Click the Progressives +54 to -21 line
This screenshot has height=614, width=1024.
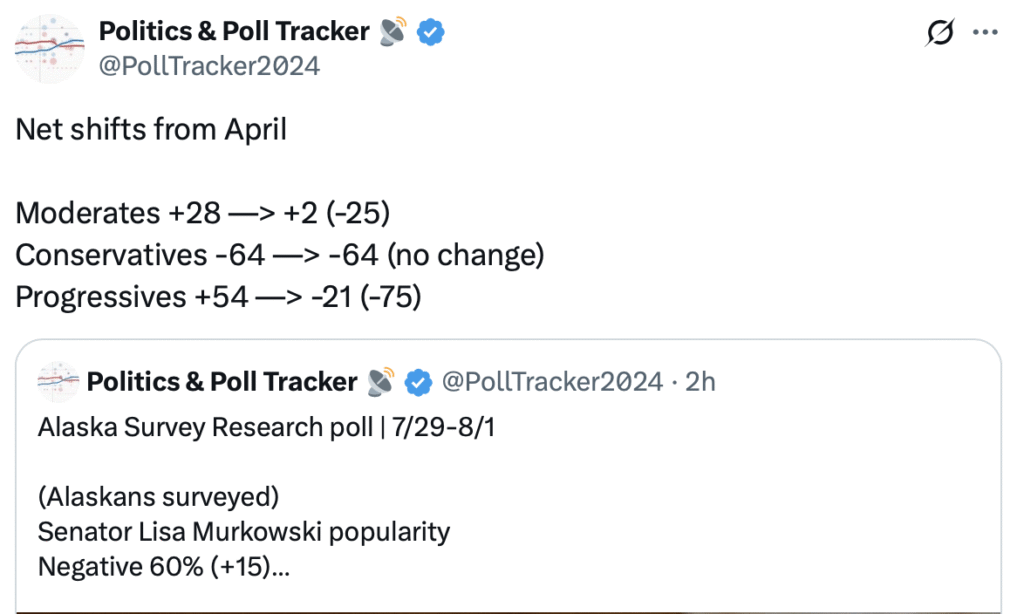[218, 297]
